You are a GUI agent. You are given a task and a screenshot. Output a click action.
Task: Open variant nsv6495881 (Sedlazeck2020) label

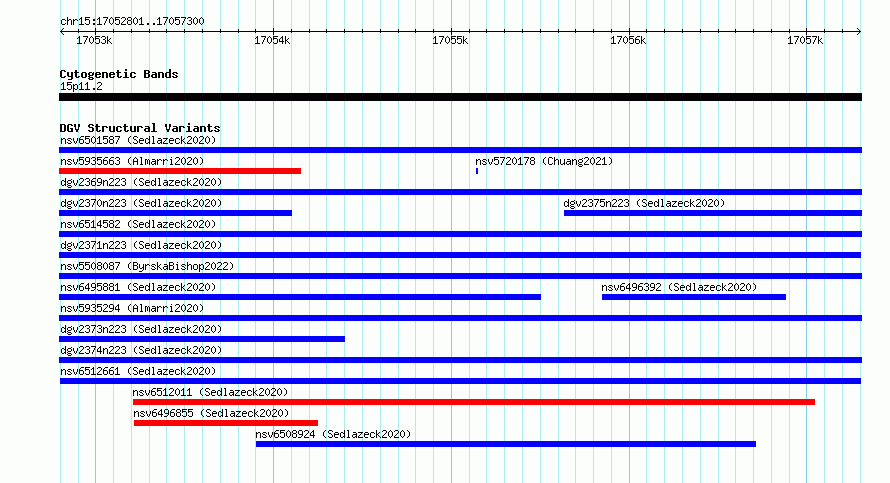[138, 287]
